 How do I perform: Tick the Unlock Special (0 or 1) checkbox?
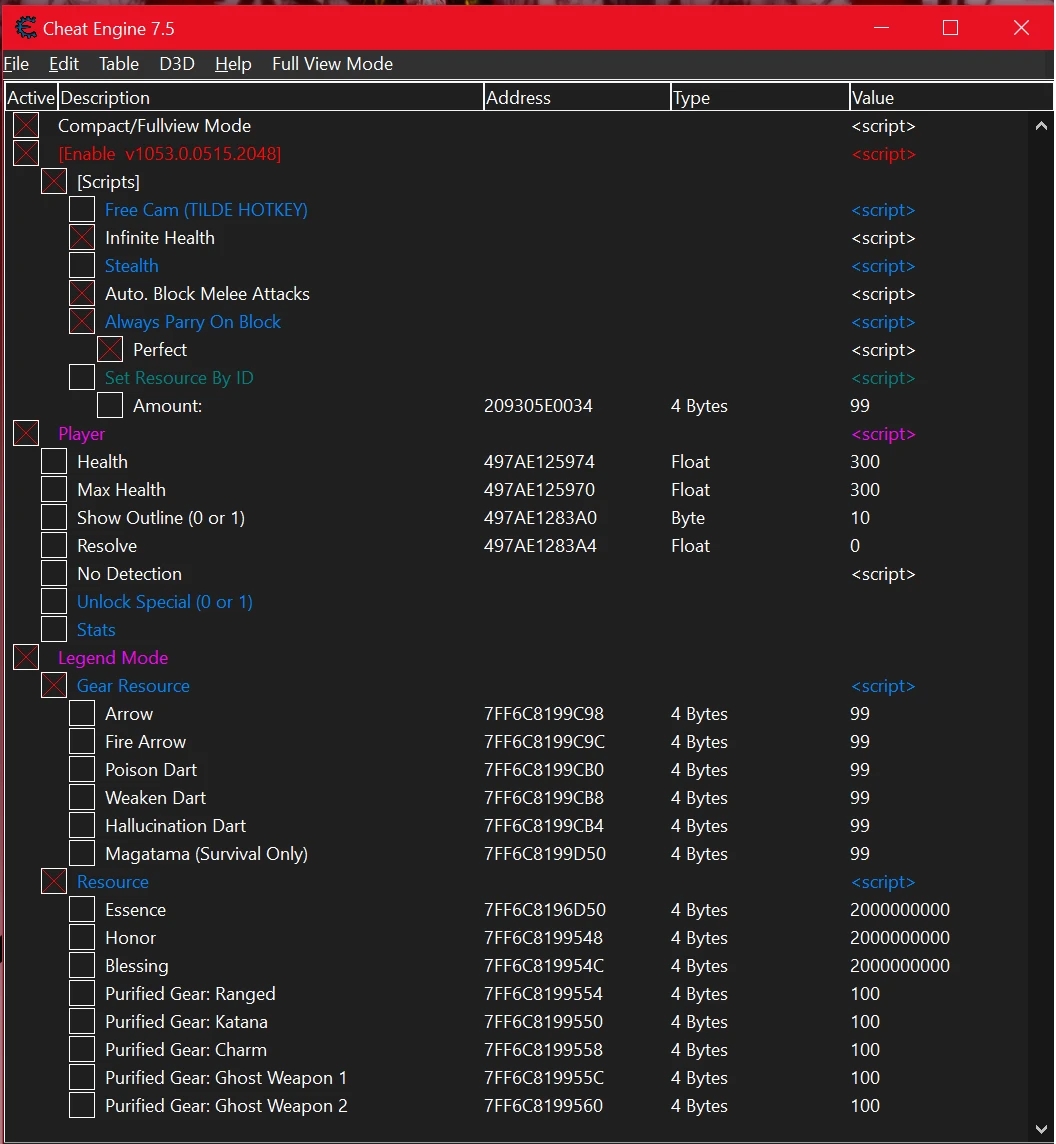point(54,602)
